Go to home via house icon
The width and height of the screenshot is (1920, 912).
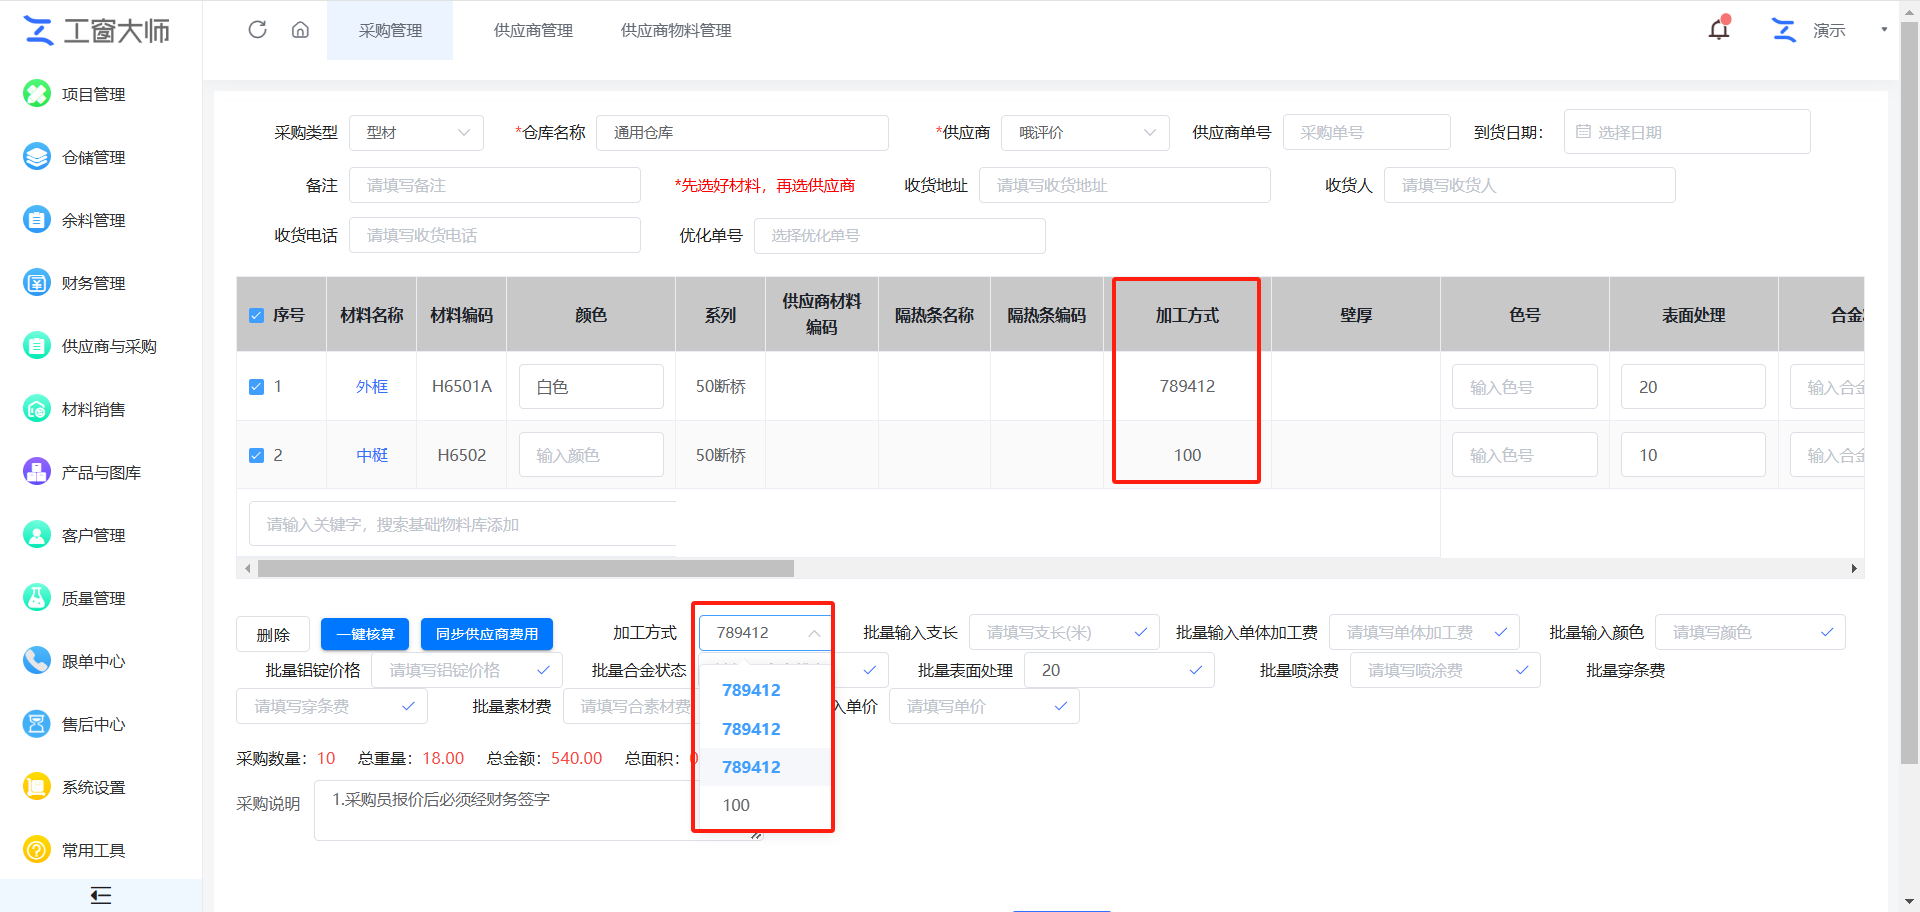pyautogui.click(x=300, y=30)
